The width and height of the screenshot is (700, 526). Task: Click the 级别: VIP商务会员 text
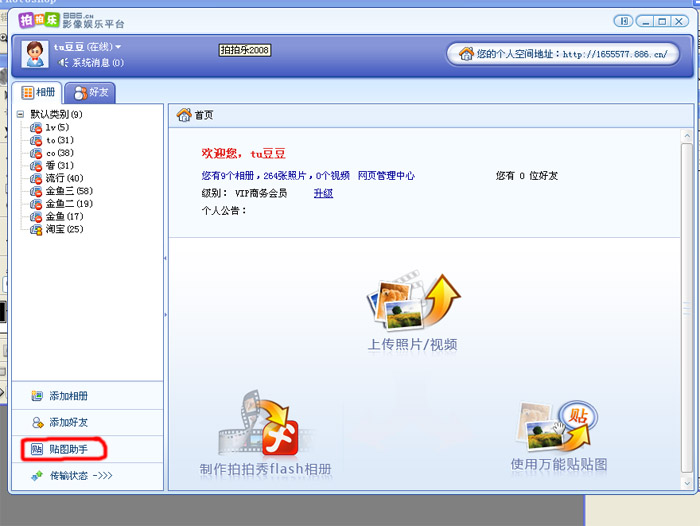click(x=244, y=193)
